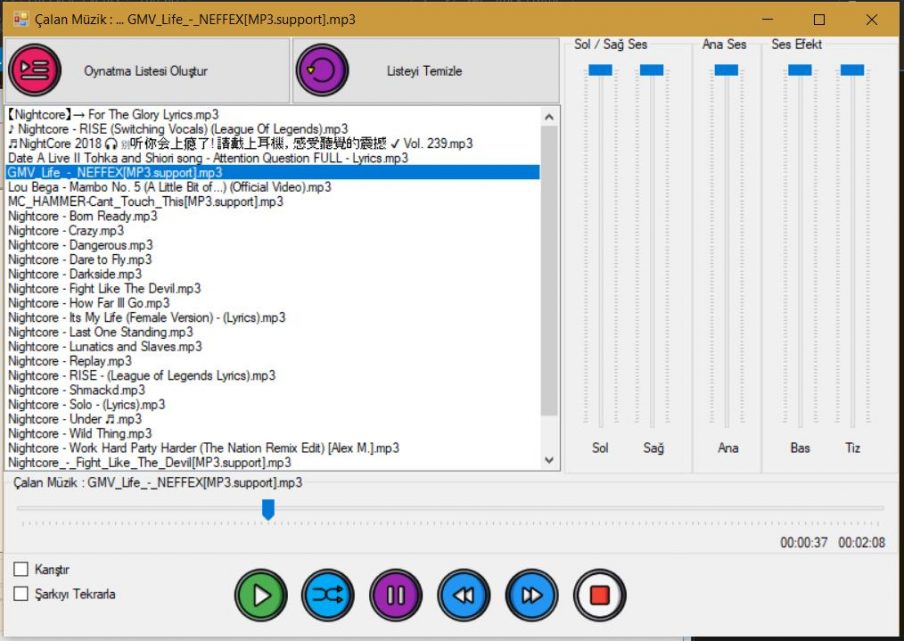Click the pink playlist creation icon
The width and height of the screenshot is (904, 641).
(35, 71)
